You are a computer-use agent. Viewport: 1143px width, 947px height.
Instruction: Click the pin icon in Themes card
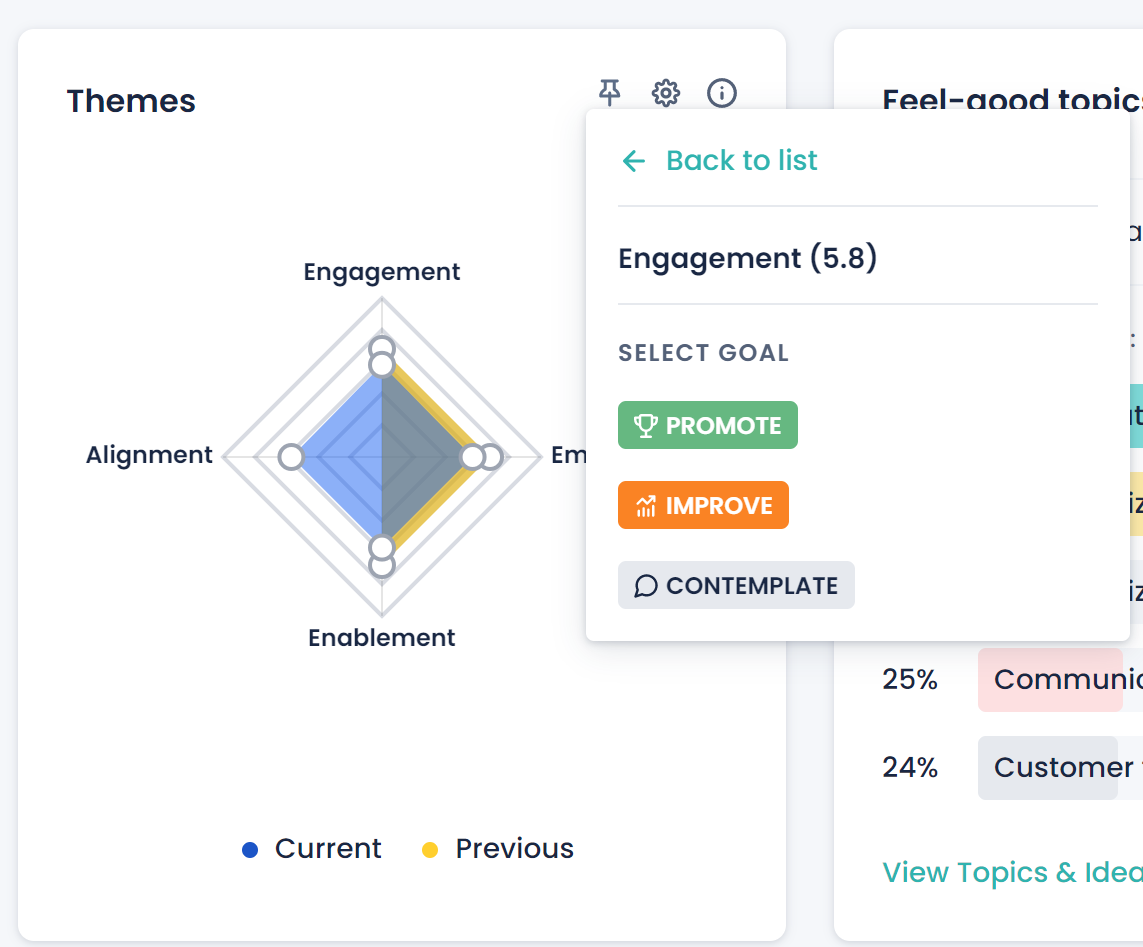[609, 93]
